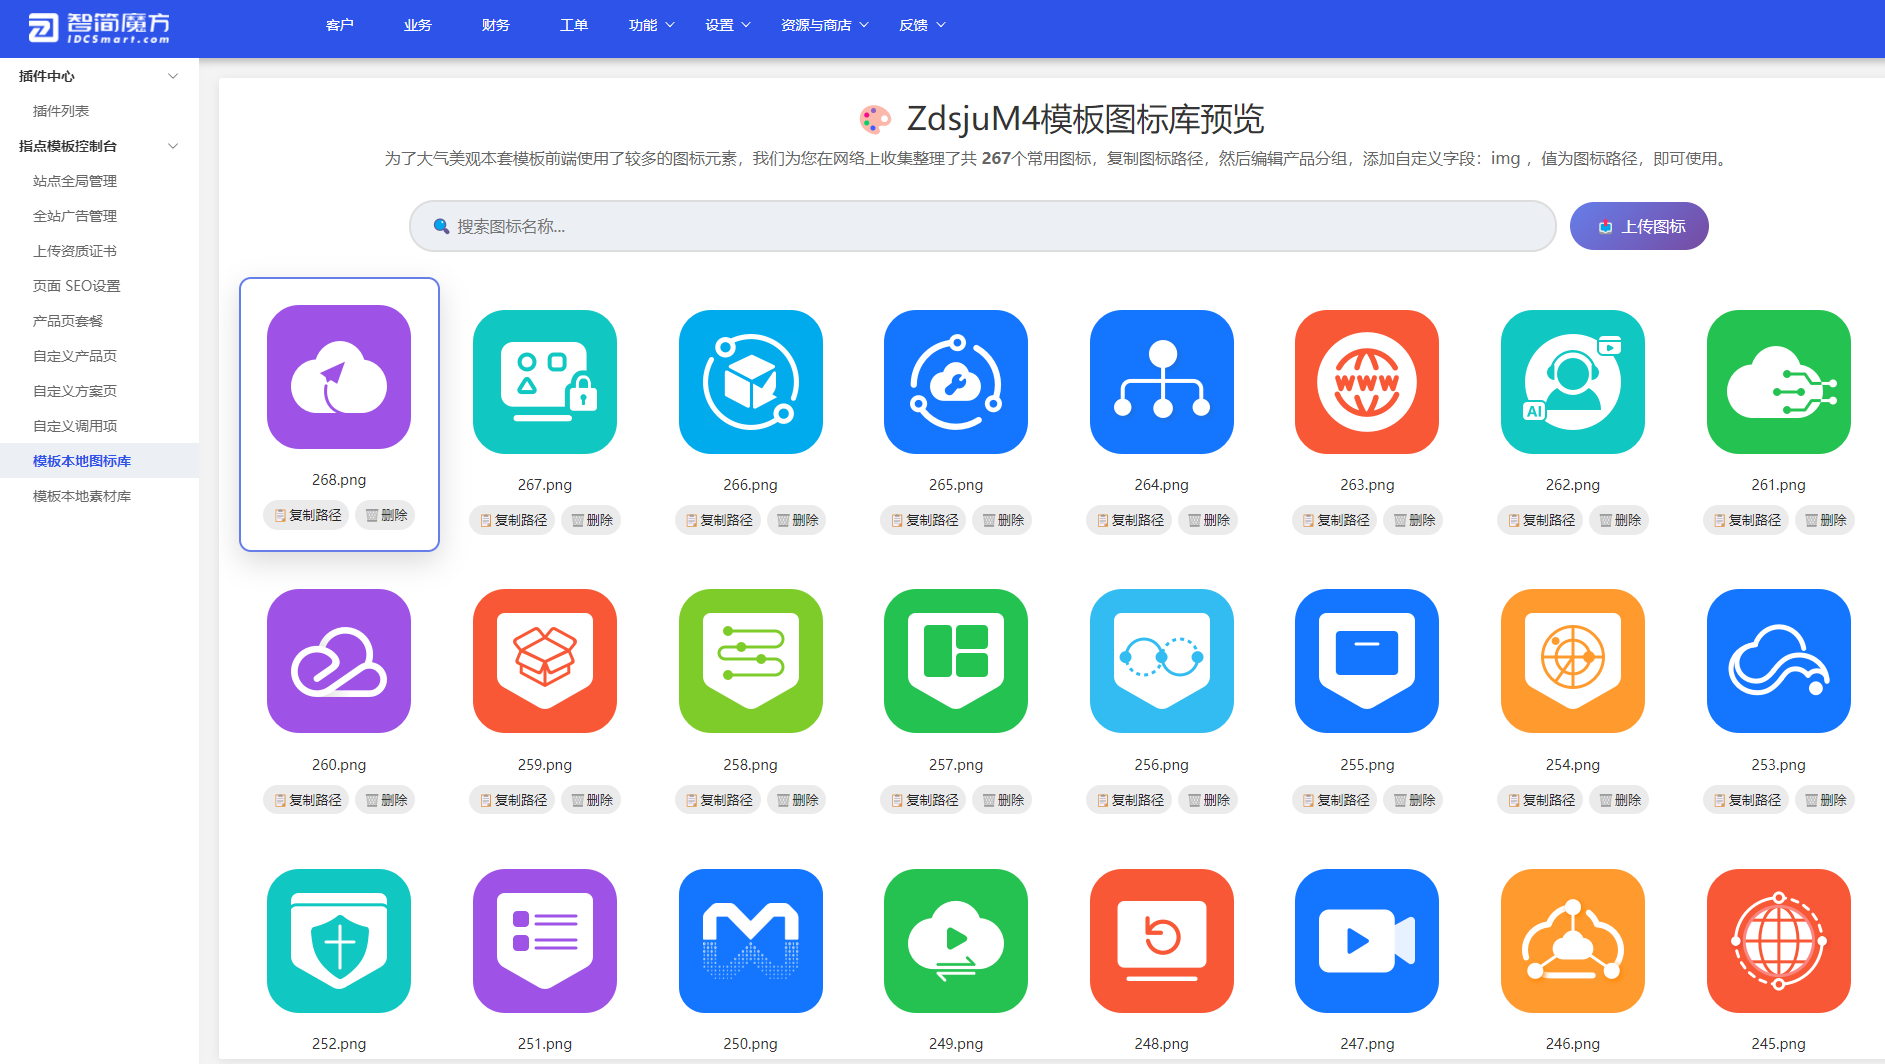Select the 268.png purple cloud icon
1885x1064 pixels.
point(339,377)
